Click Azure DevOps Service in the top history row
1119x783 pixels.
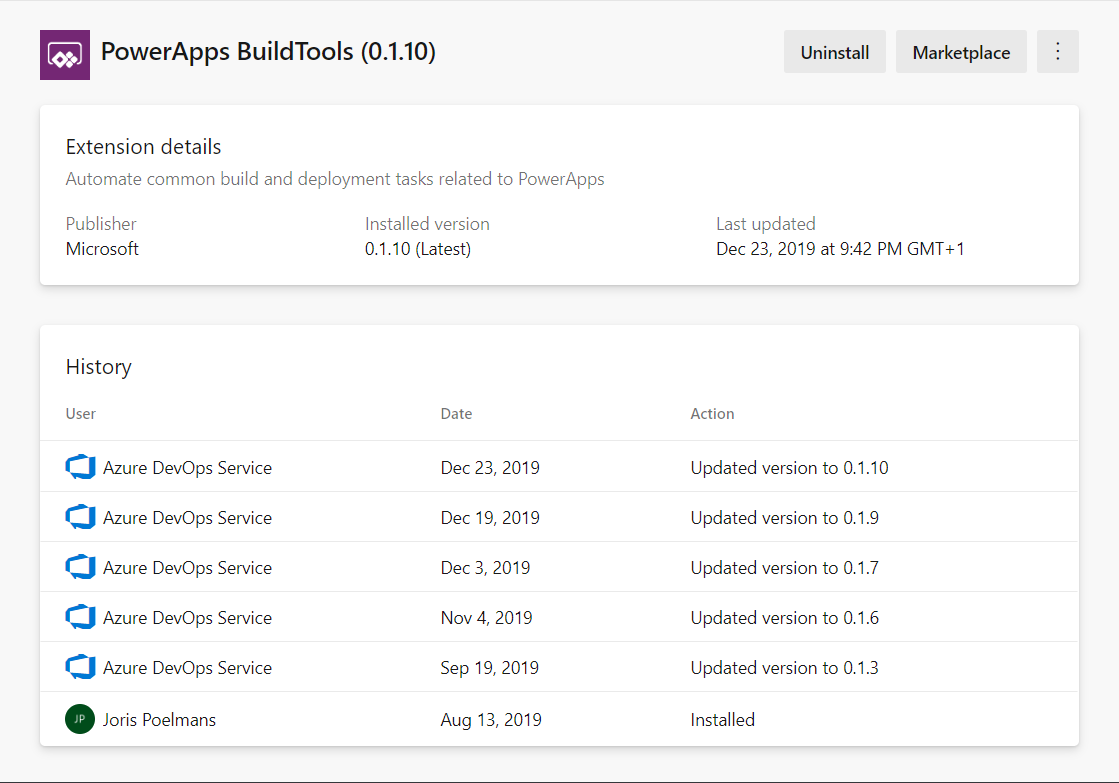187,467
